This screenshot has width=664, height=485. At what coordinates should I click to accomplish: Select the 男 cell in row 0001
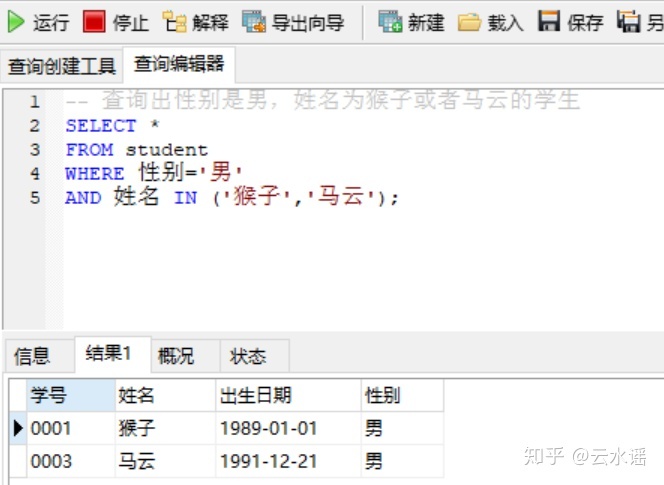[x=402, y=428]
